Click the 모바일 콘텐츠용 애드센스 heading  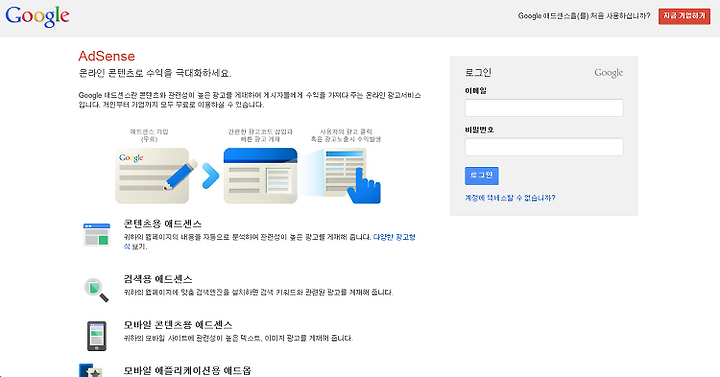178,325
